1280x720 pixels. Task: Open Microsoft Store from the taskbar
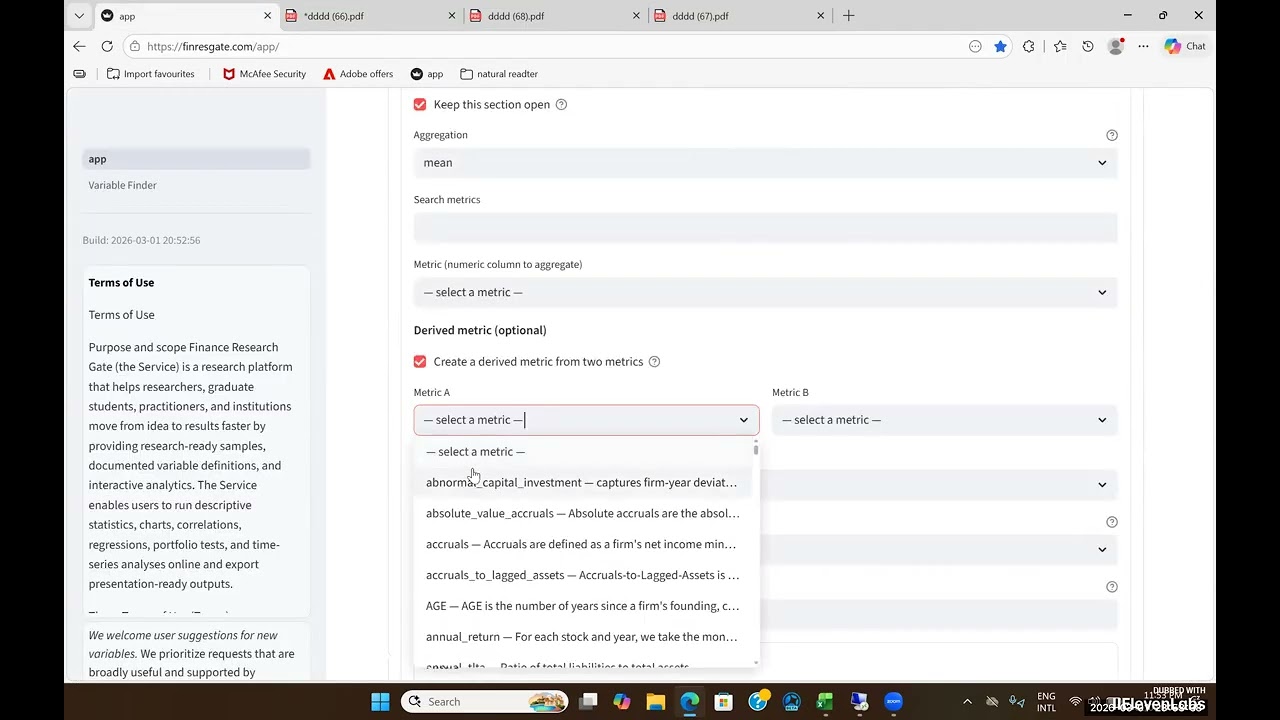(x=723, y=701)
